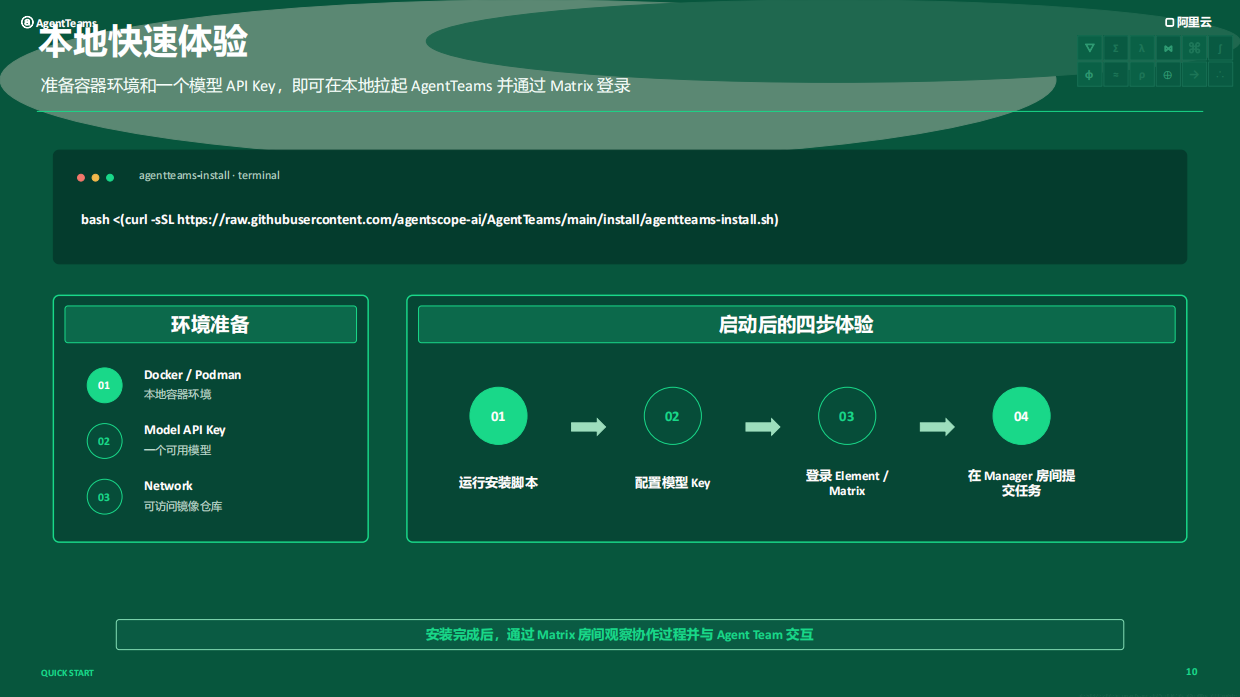The image size is (1240, 697).
Task: Click the 一个可用模型 description
Action: click(178, 450)
